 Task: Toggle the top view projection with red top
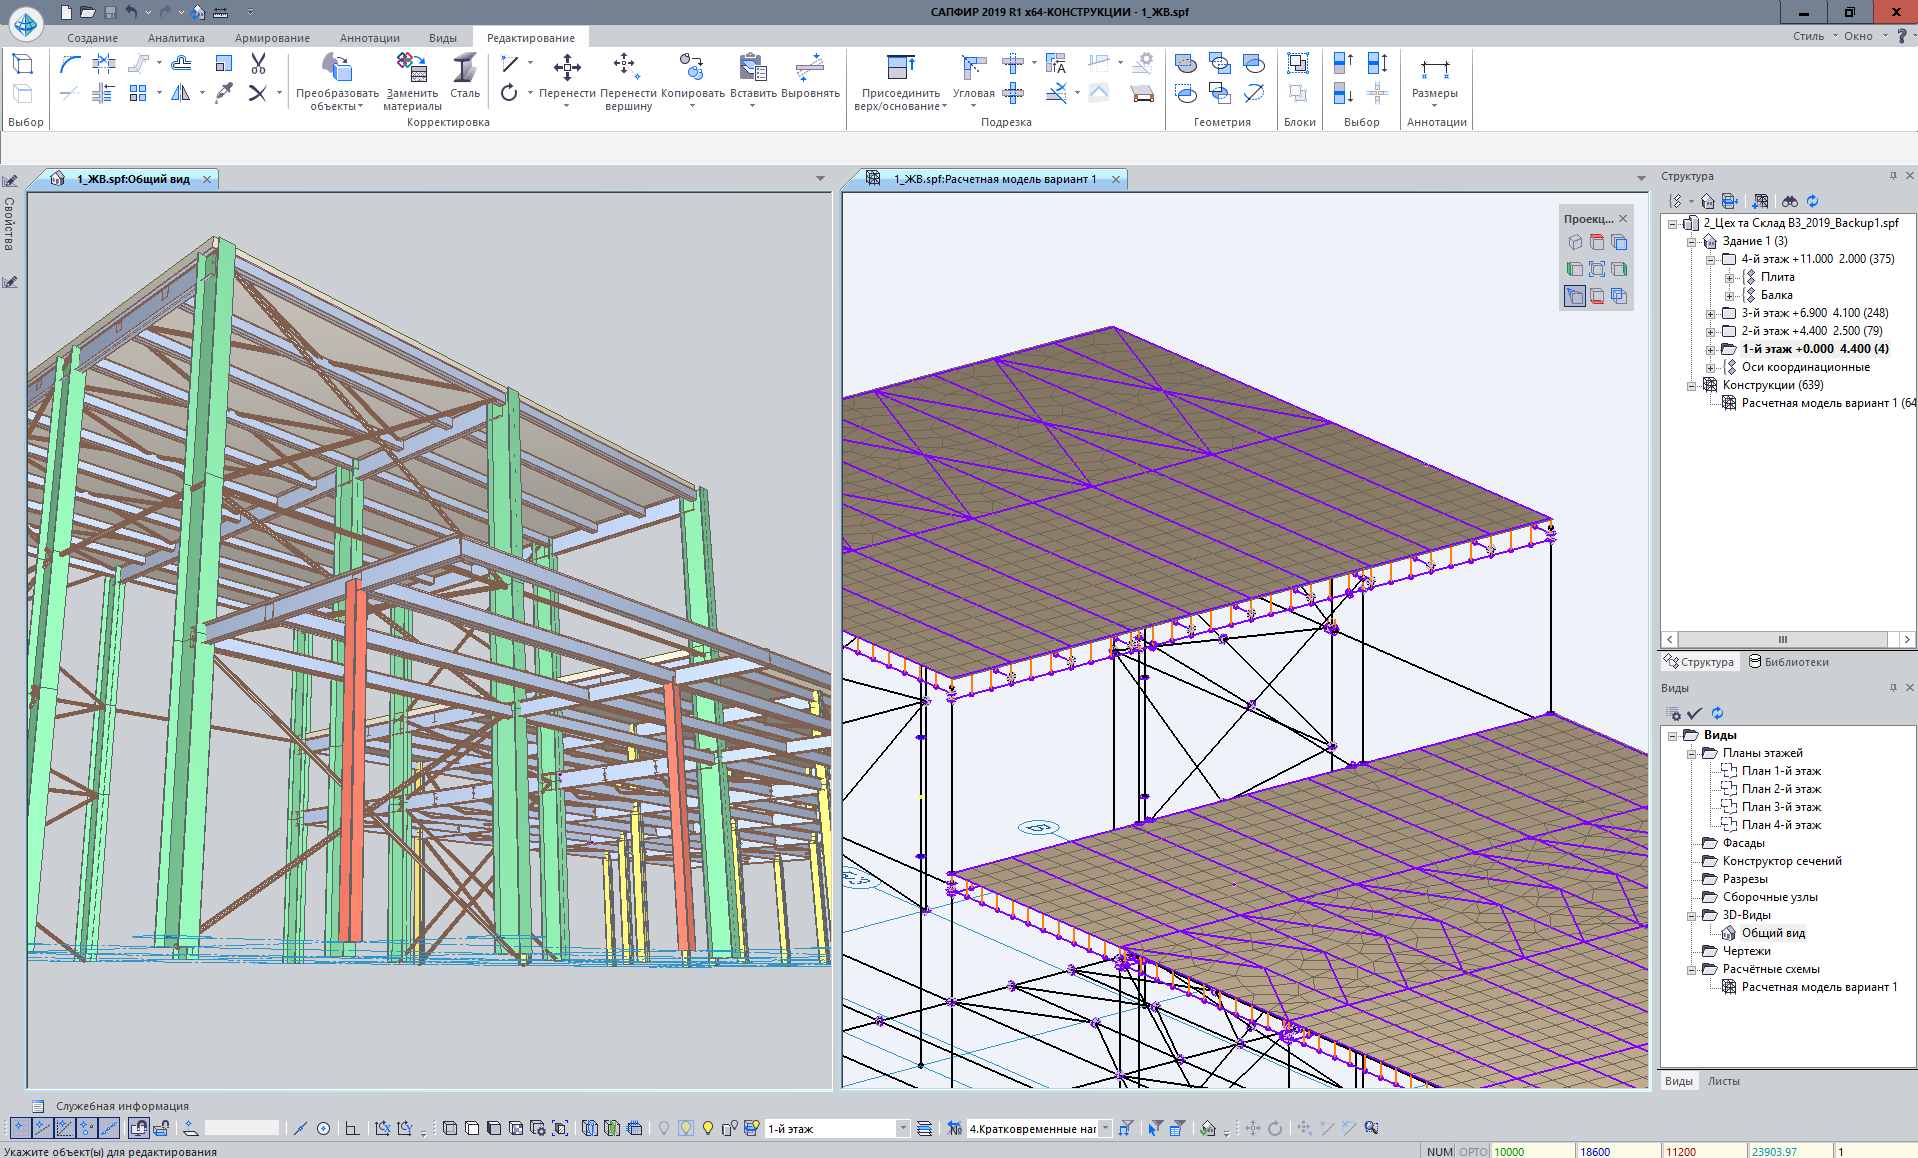tap(1597, 242)
